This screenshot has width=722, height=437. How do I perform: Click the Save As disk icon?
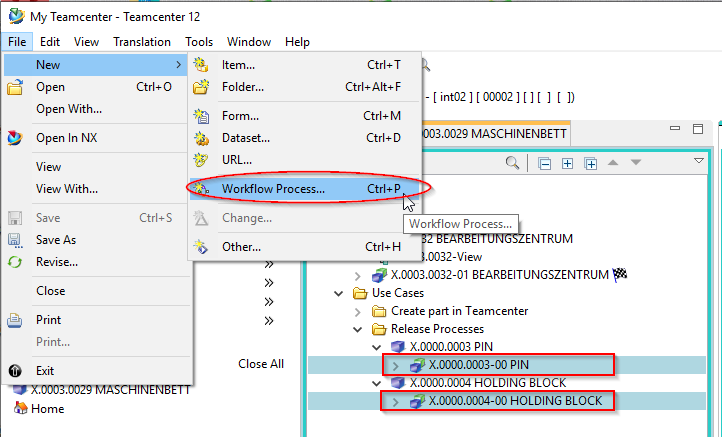[15, 240]
